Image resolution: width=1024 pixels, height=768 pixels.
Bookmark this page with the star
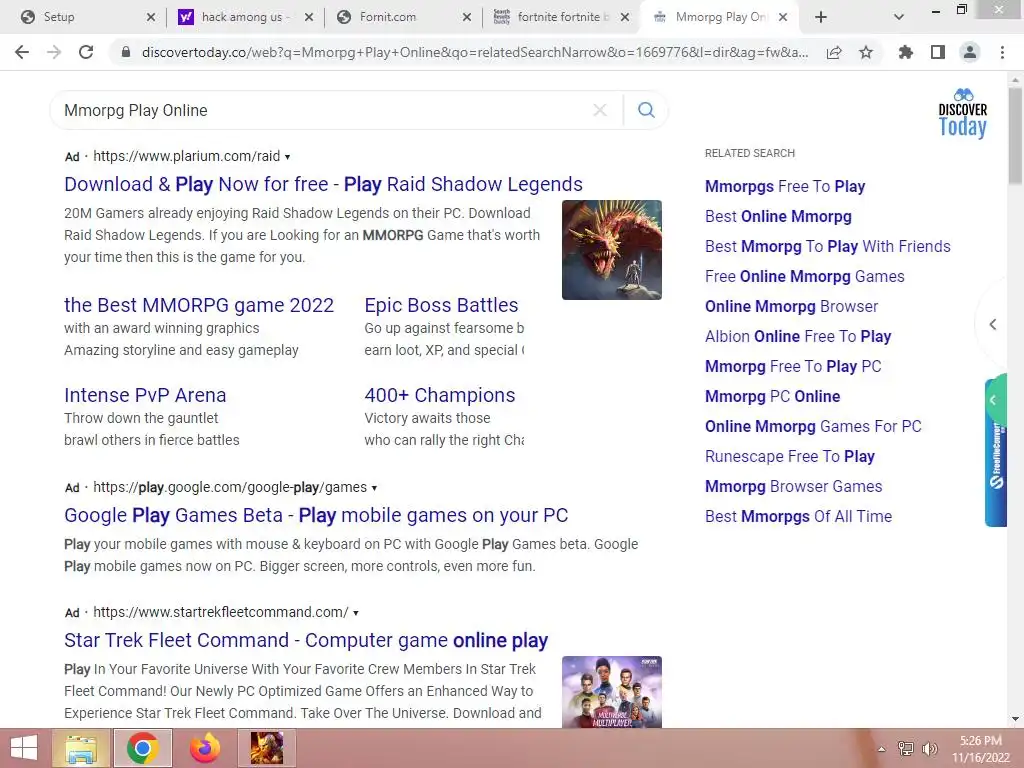tap(866, 52)
